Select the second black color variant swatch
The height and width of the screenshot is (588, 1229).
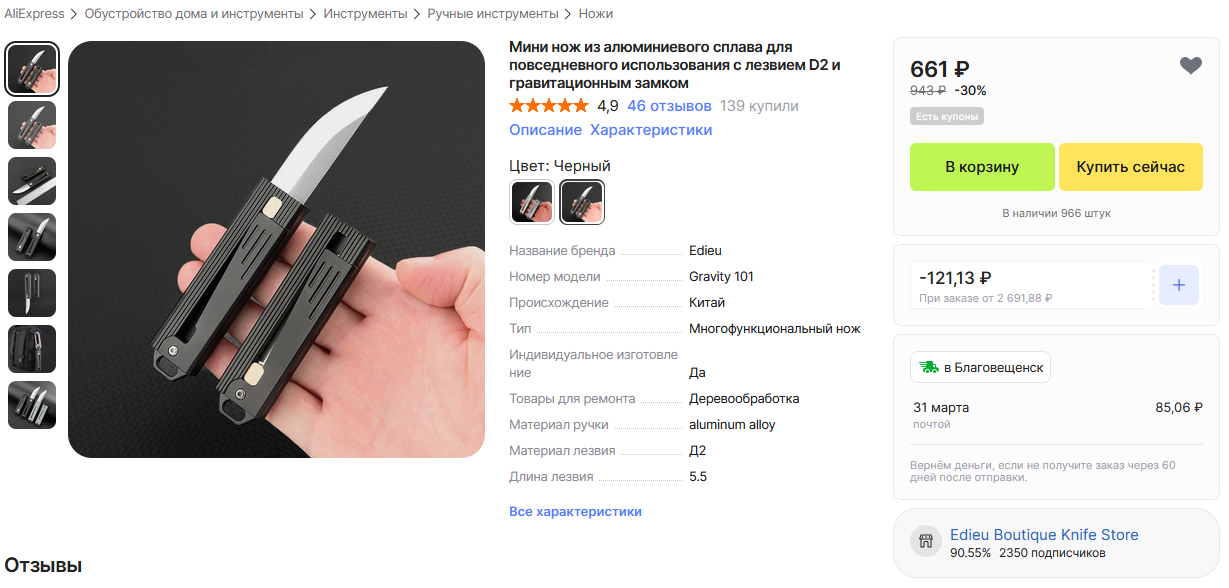pyautogui.click(x=582, y=202)
